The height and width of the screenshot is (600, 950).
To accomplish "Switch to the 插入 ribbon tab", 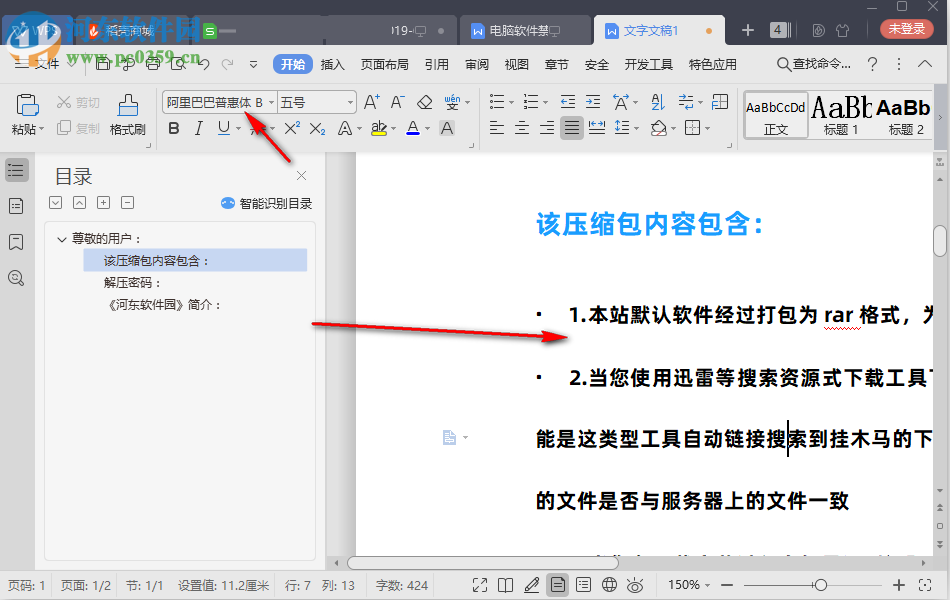I will (x=332, y=63).
